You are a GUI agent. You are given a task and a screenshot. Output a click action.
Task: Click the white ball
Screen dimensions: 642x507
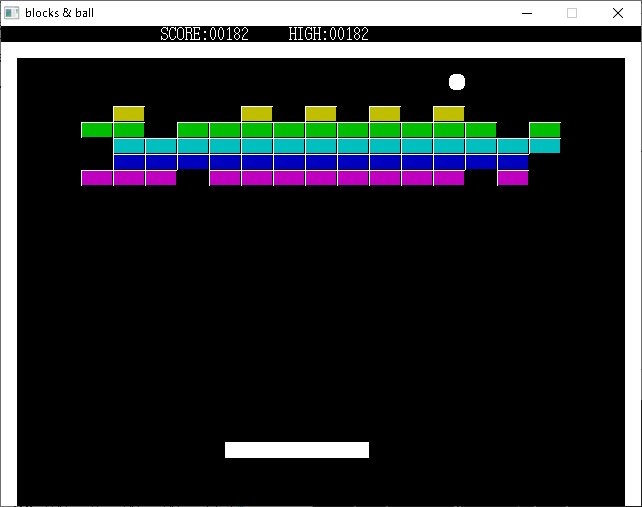pyautogui.click(x=457, y=82)
